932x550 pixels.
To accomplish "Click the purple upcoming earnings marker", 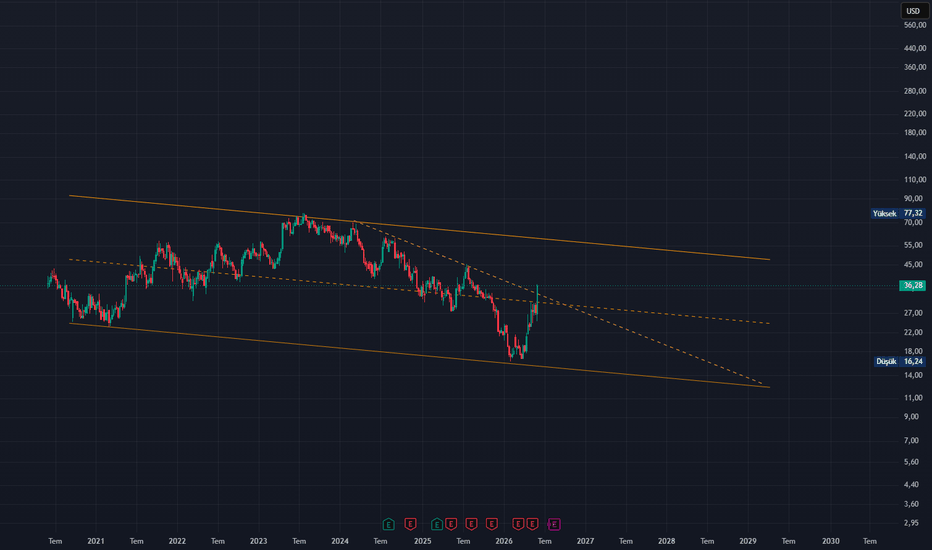I will coord(554,524).
